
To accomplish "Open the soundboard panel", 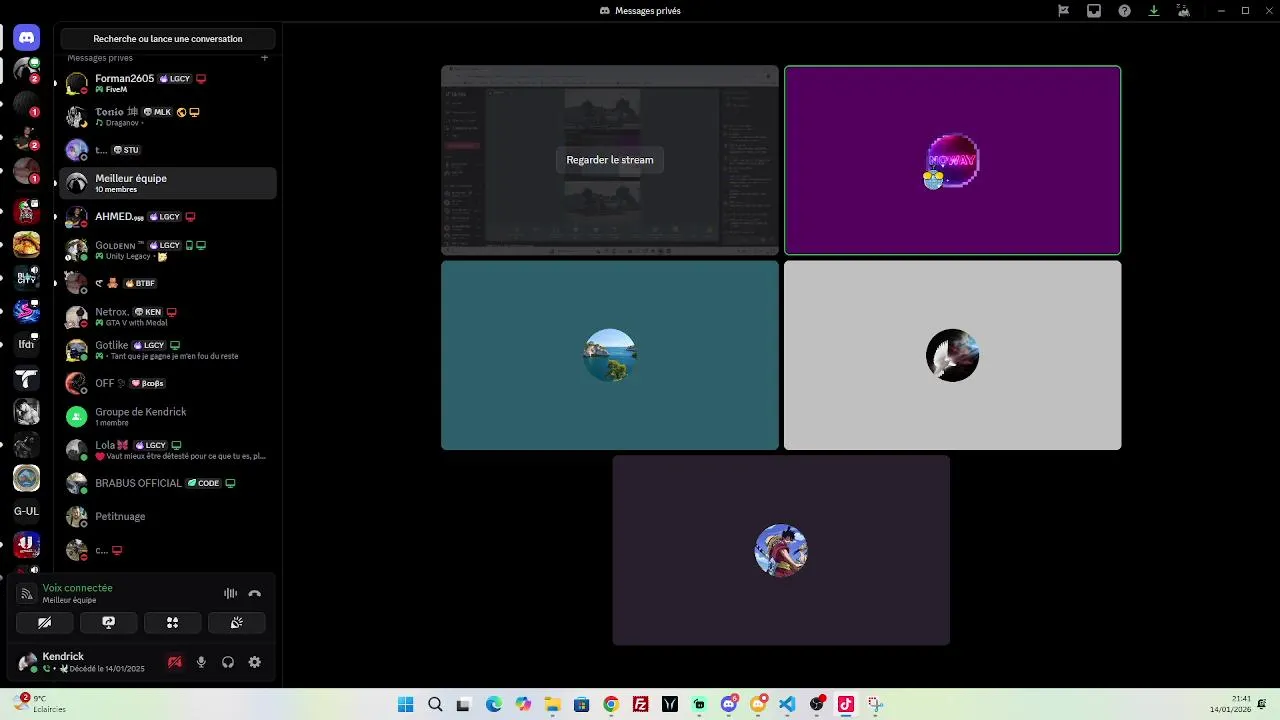I will pyautogui.click(x=236, y=622).
